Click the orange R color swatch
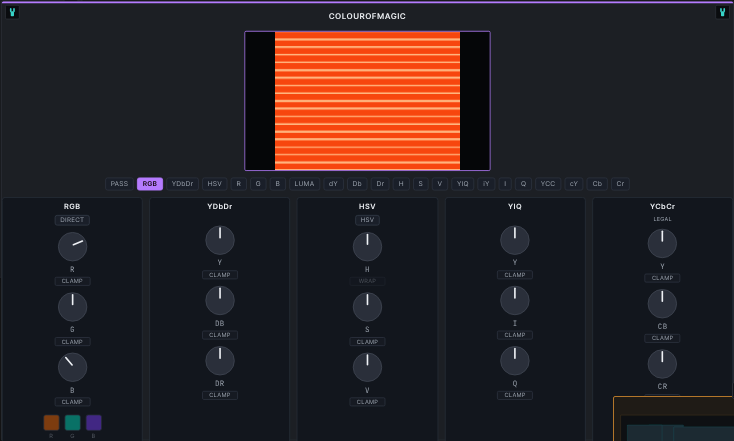This screenshot has height=441, width=734. 51,423
